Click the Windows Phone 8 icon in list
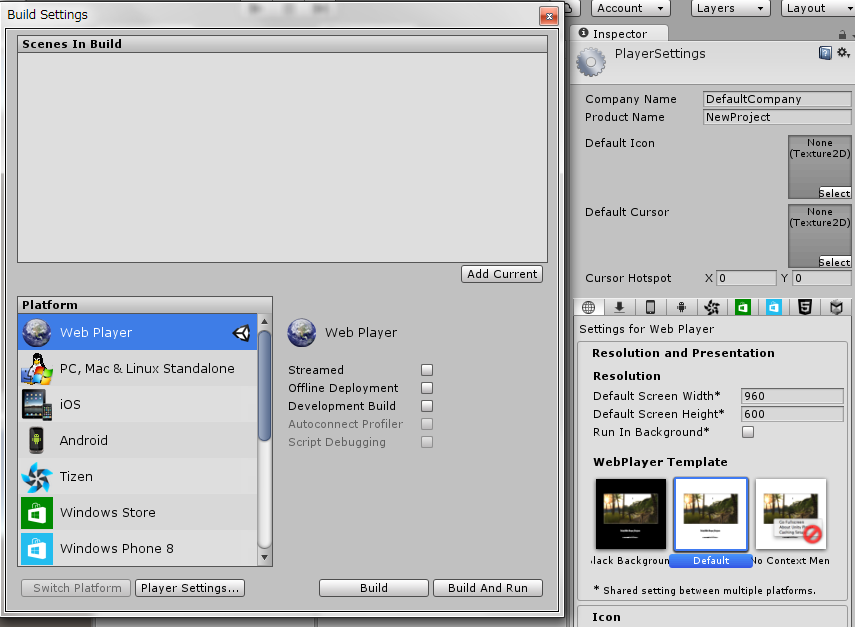 [x=37, y=548]
